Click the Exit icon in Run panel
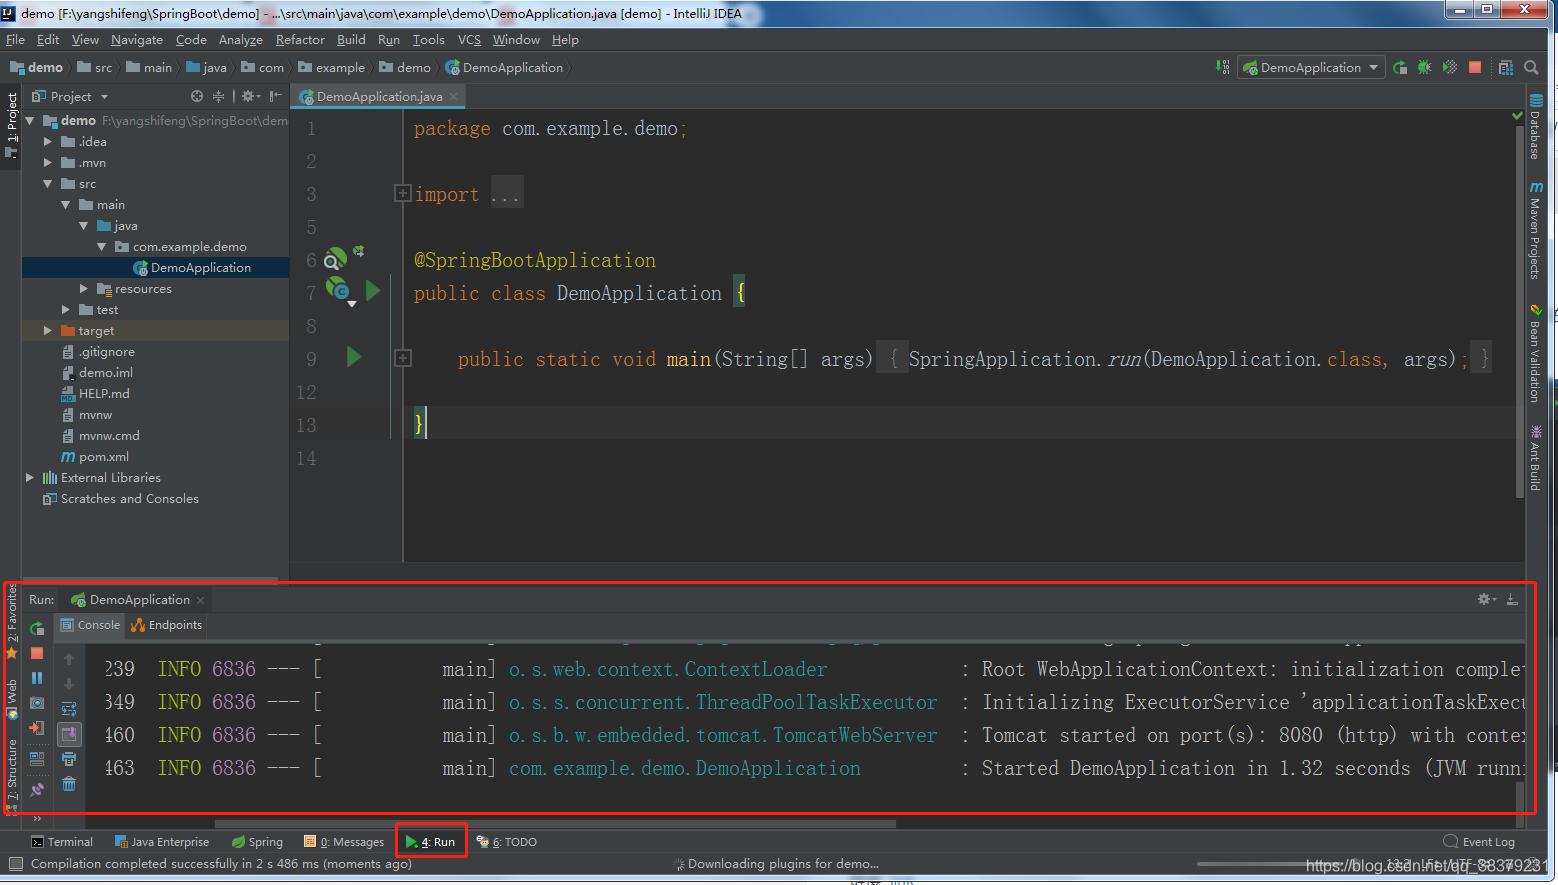 coord(37,728)
